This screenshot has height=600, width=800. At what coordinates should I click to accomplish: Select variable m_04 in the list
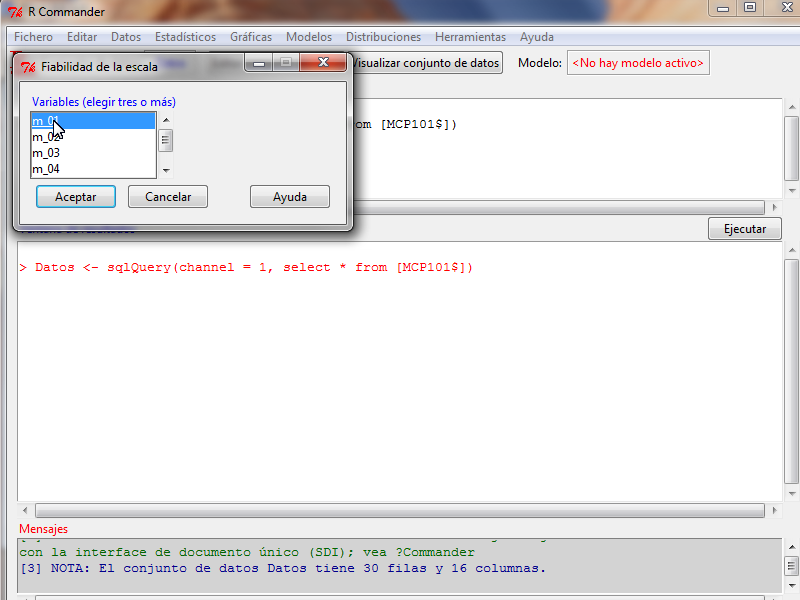(x=46, y=169)
